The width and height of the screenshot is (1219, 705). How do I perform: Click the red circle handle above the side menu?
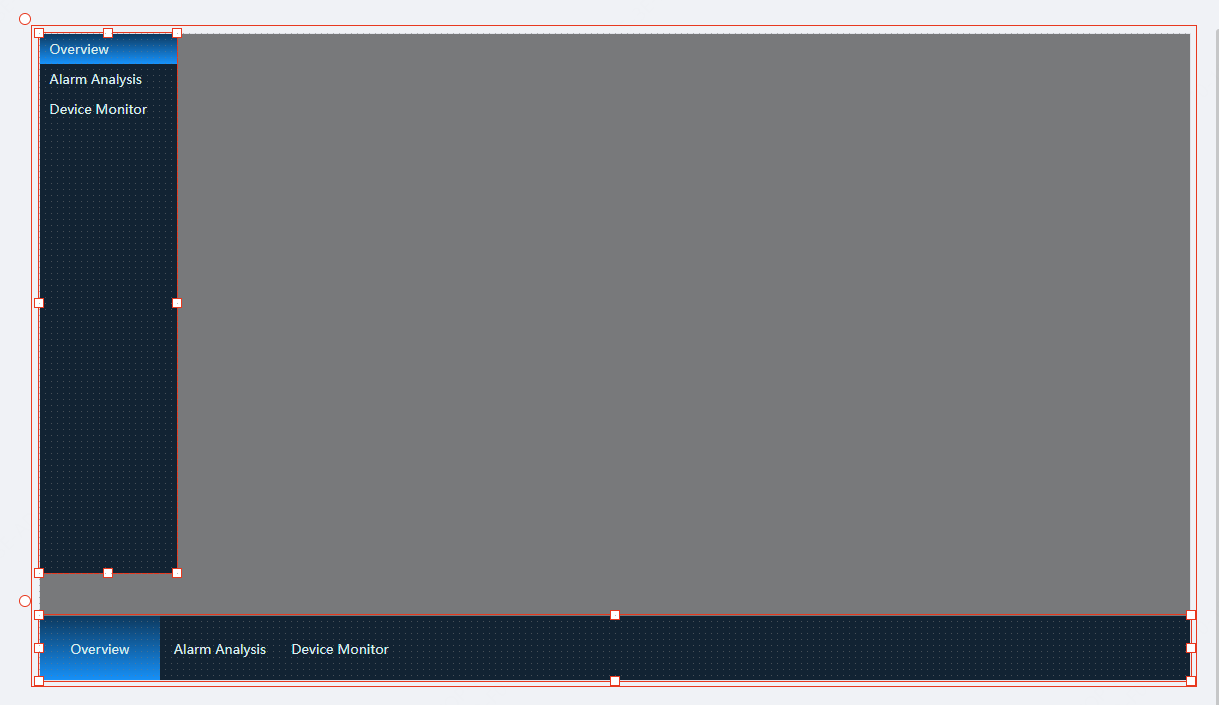click(x=25, y=19)
